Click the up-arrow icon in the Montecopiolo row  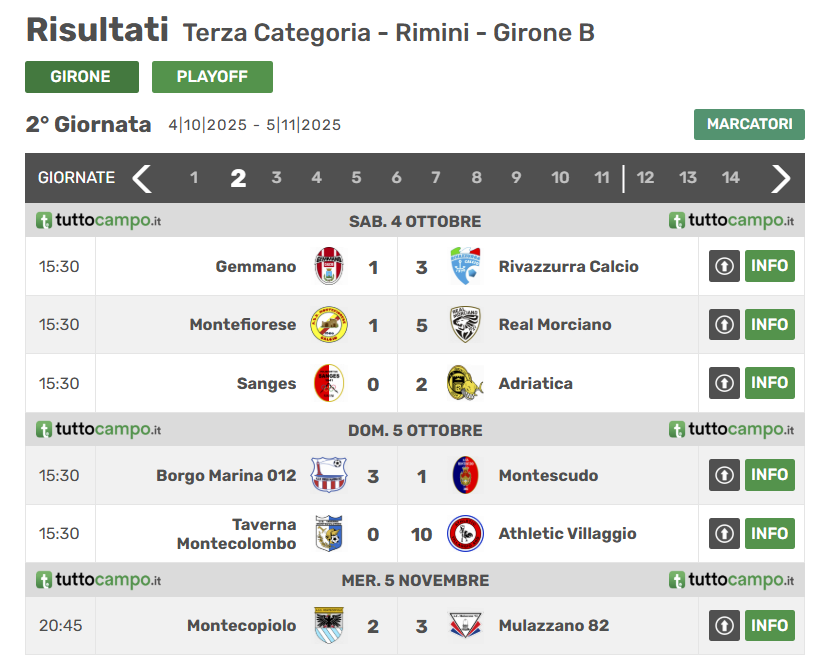click(724, 625)
